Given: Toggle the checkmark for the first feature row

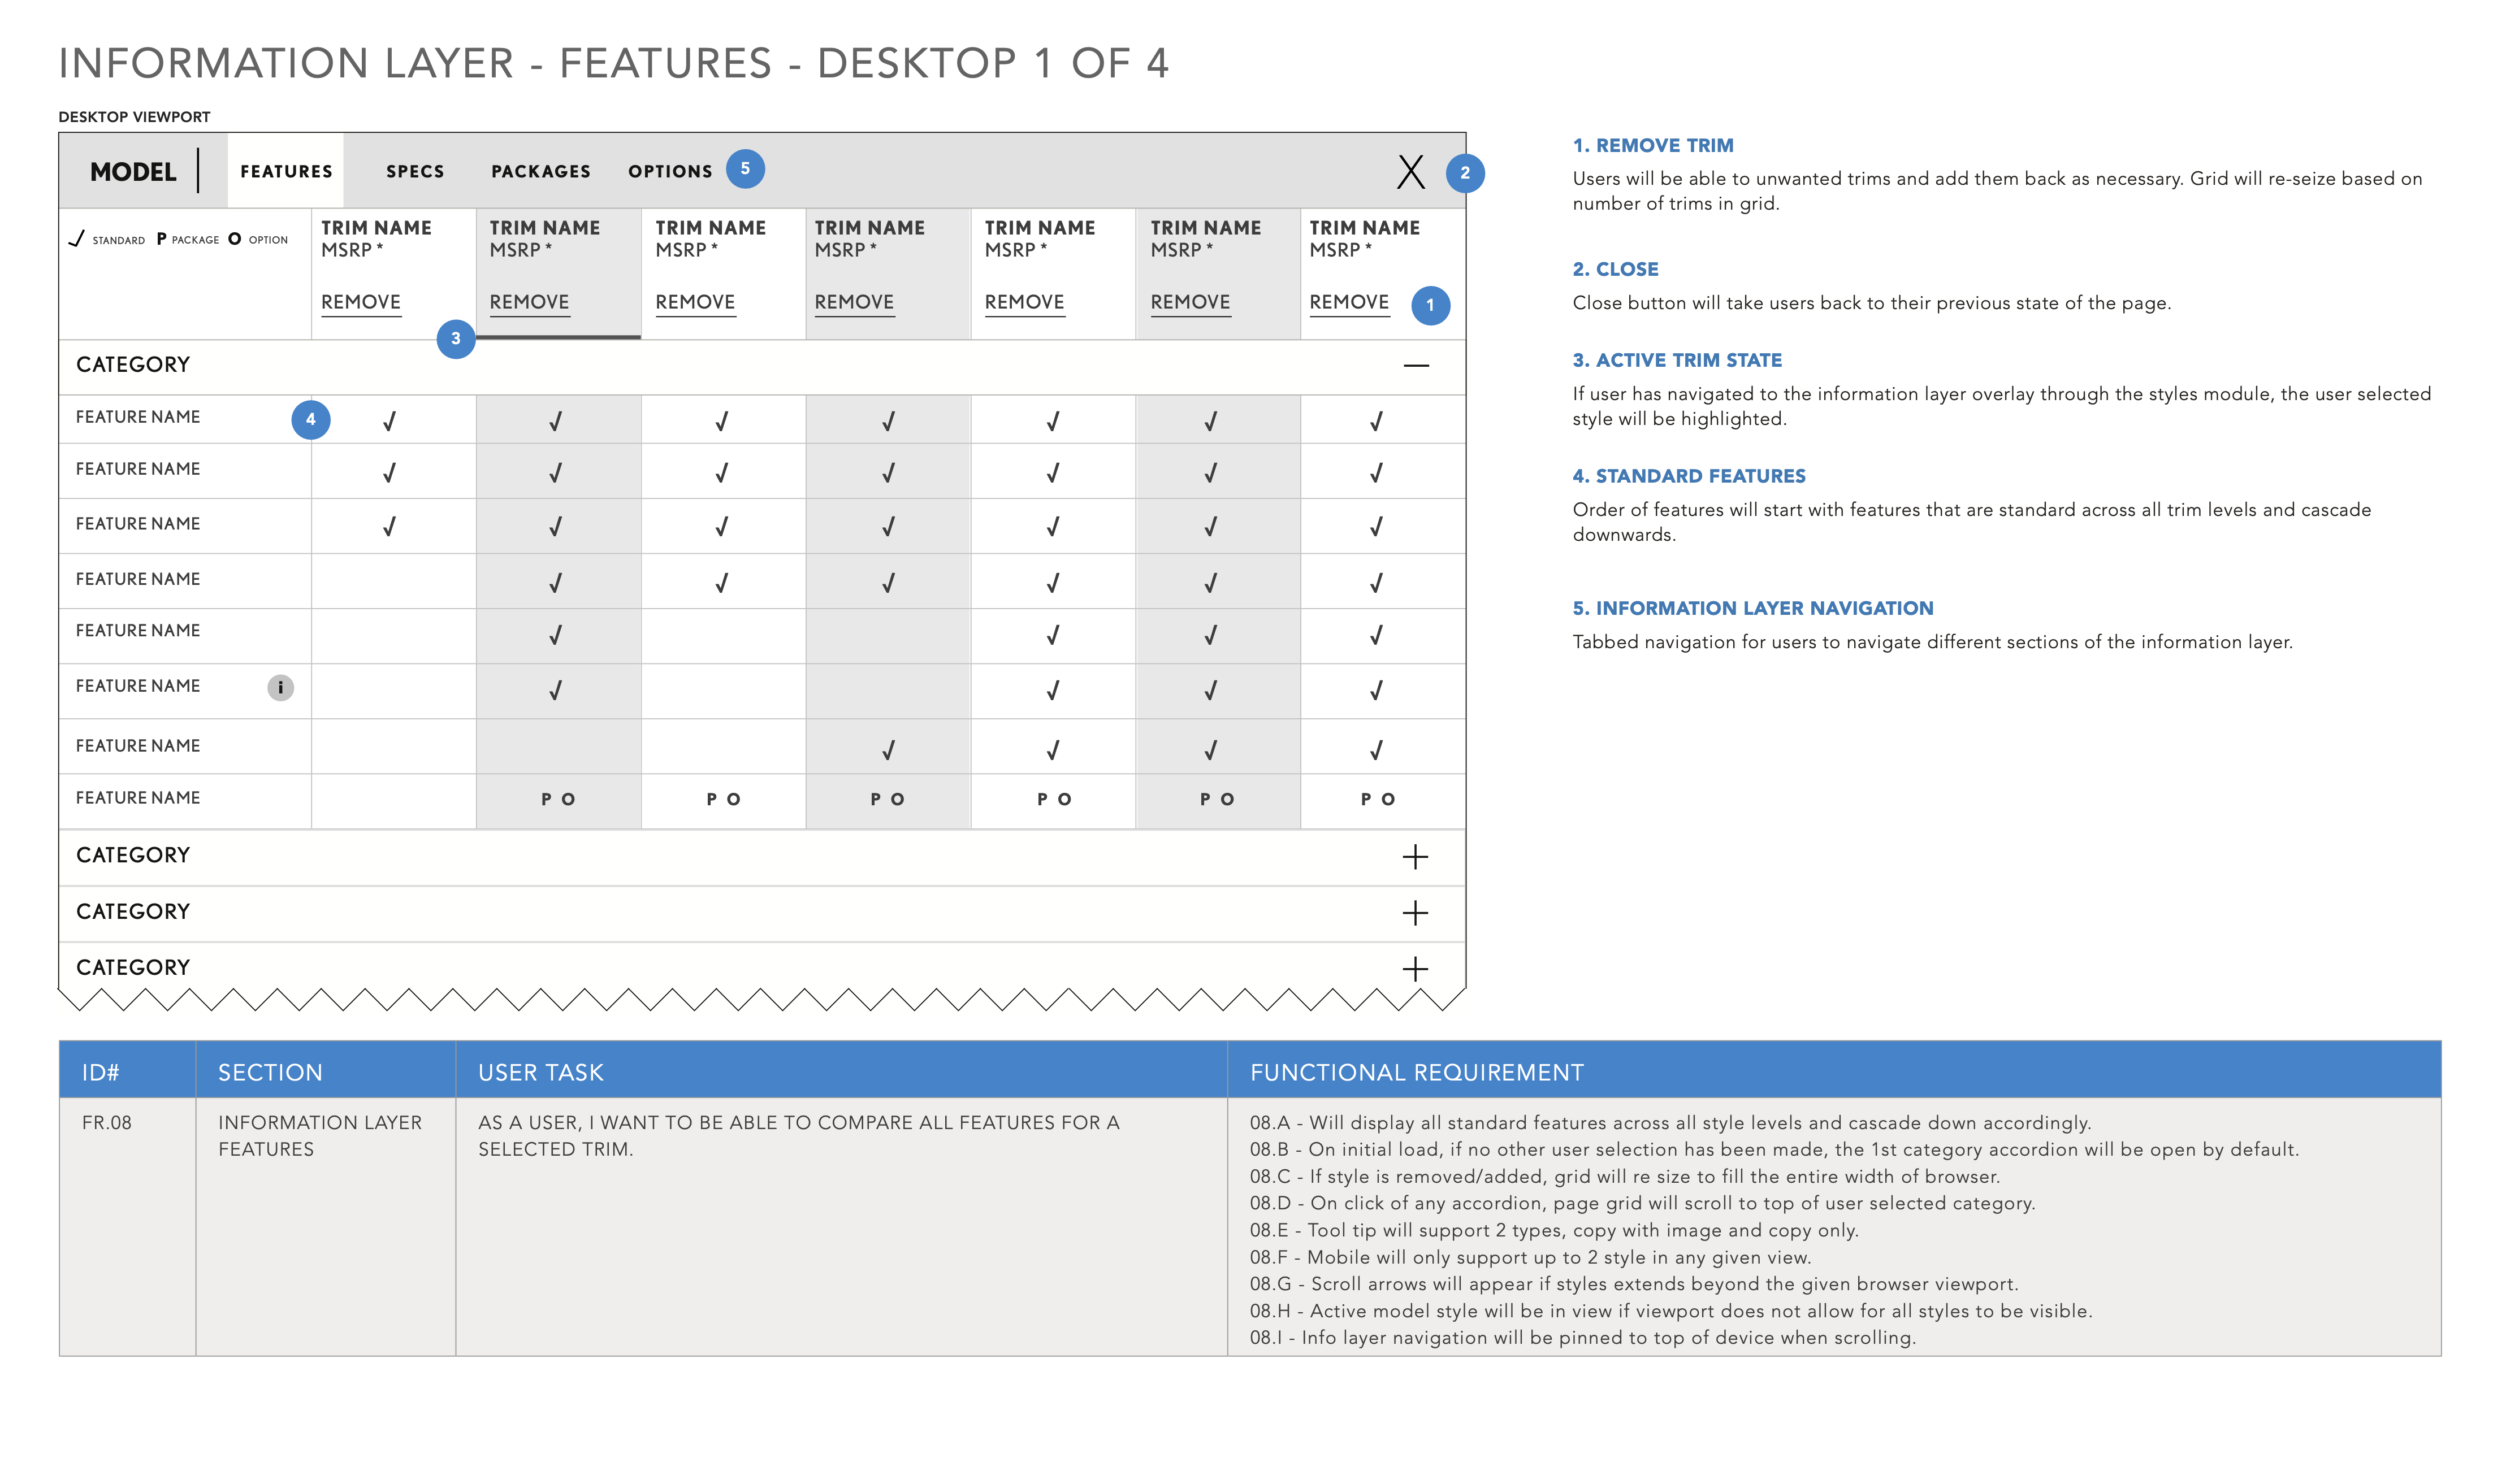Looking at the screenshot, I should point(389,420).
